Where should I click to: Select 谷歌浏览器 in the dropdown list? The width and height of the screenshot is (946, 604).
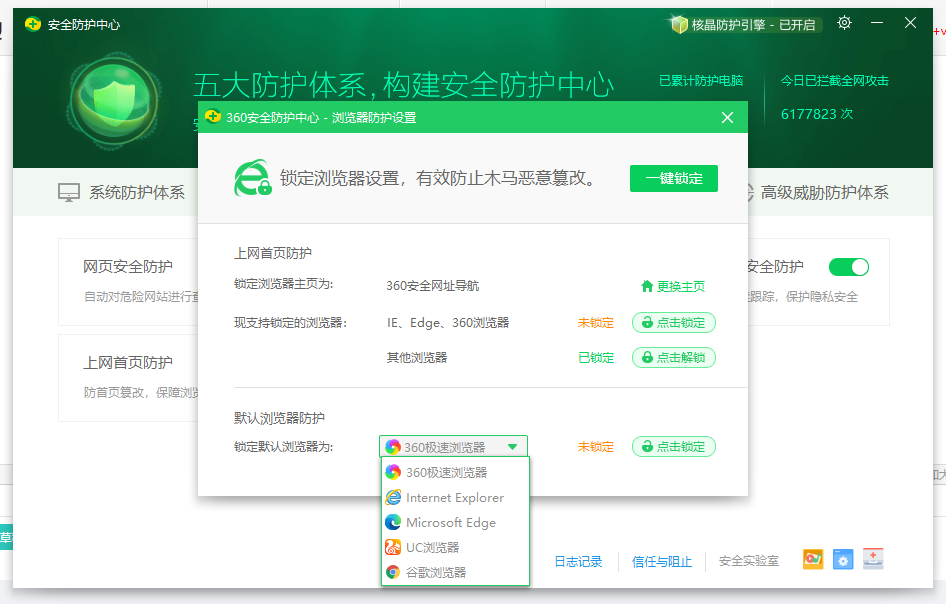pyautogui.click(x=436, y=572)
